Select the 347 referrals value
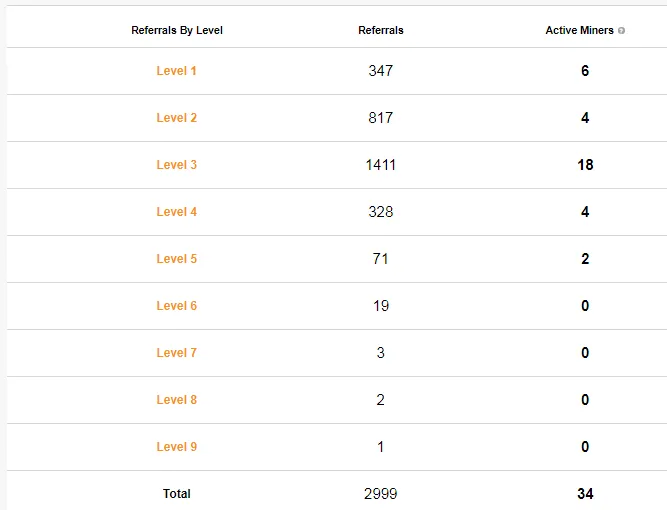The width and height of the screenshot is (667, 510). coord(381,71)
